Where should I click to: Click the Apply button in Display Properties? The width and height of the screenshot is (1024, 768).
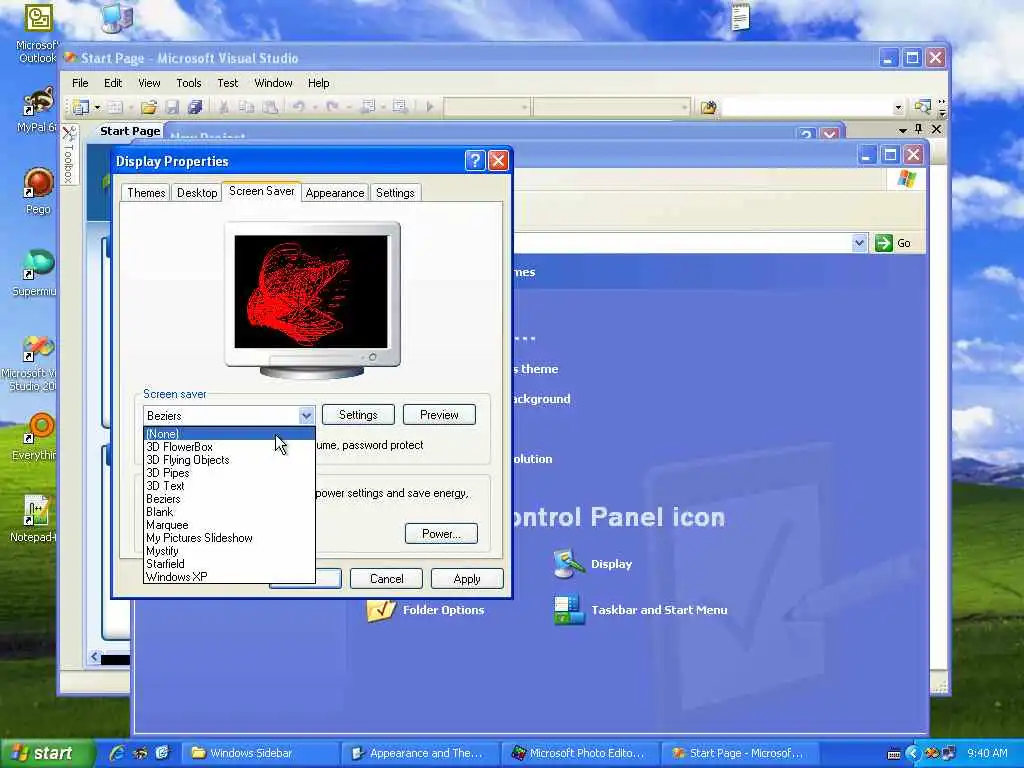pyautogui.click(x=467, y=579)
